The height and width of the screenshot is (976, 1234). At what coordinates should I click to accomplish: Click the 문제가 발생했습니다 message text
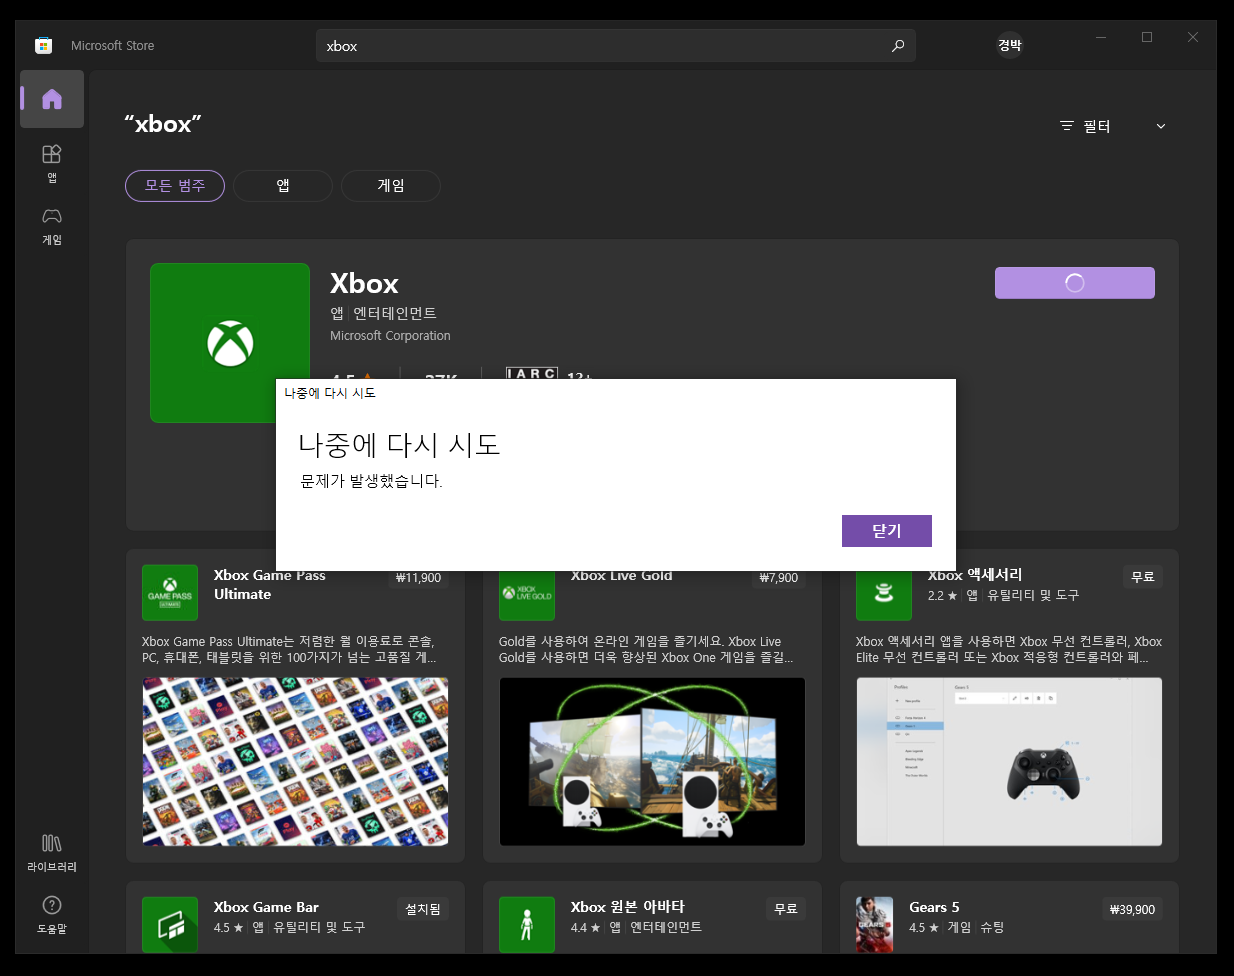pos(371,481)
